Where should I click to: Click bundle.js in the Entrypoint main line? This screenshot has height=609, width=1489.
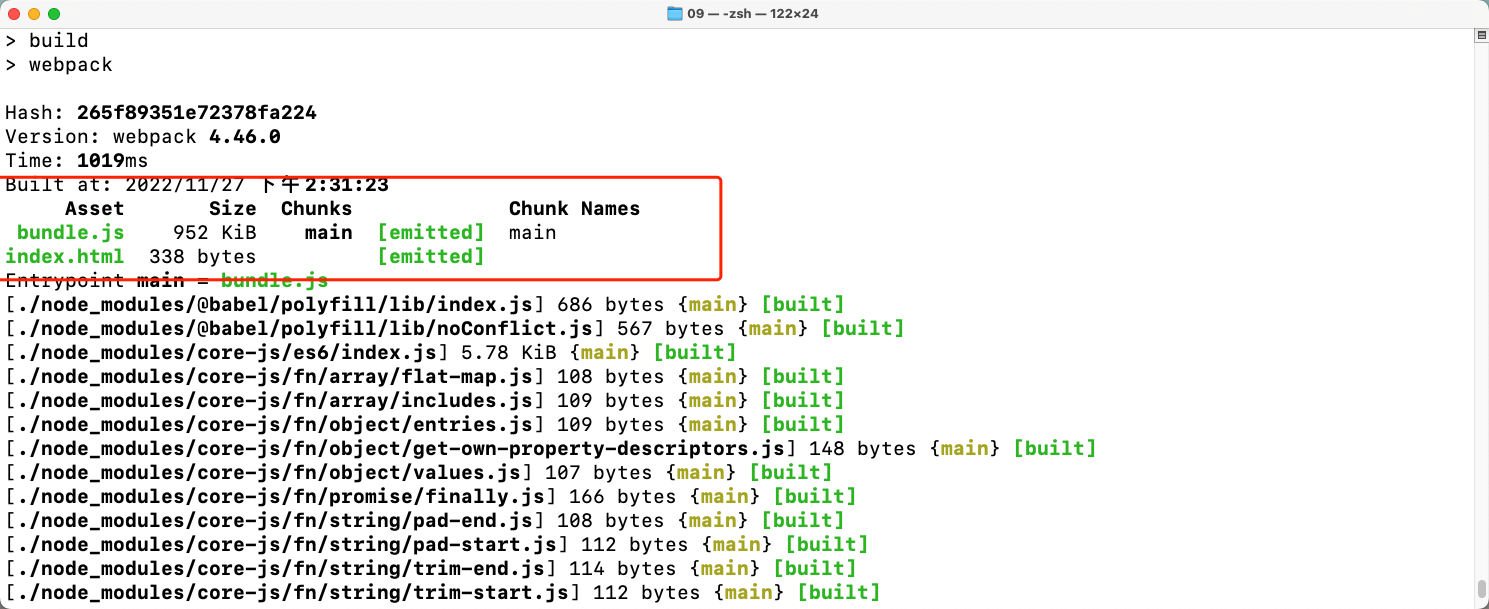[275, 281]
